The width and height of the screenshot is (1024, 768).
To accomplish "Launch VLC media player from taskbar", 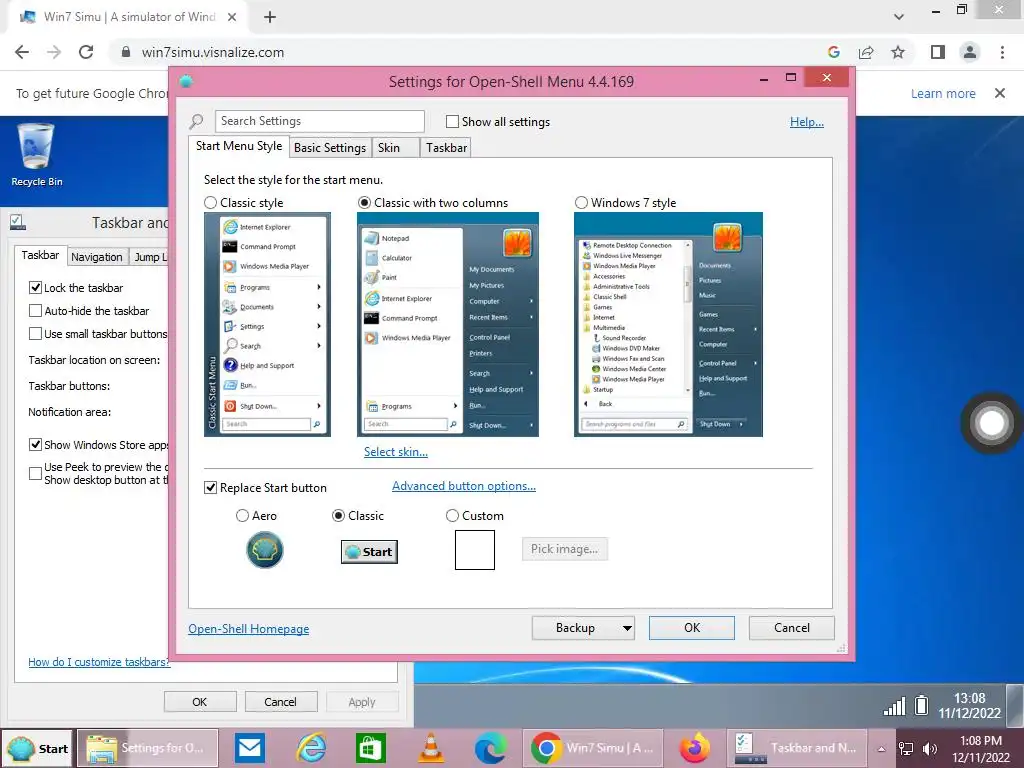I will pos(430,748).
